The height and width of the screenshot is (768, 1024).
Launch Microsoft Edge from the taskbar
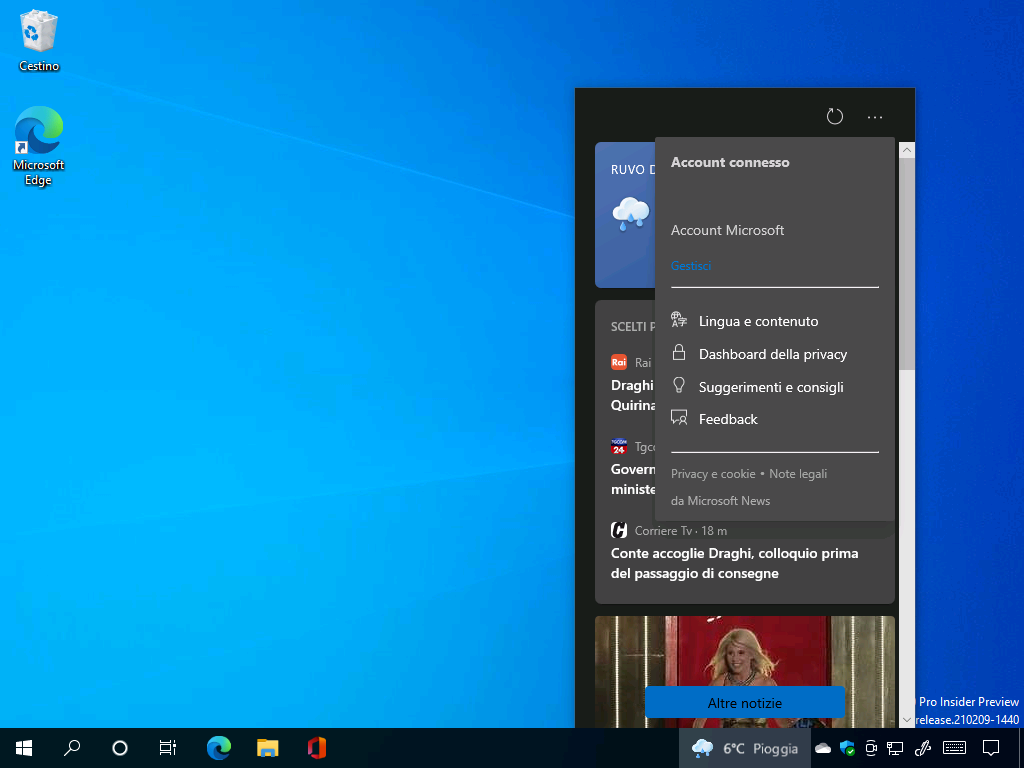[x=218, y=748]
